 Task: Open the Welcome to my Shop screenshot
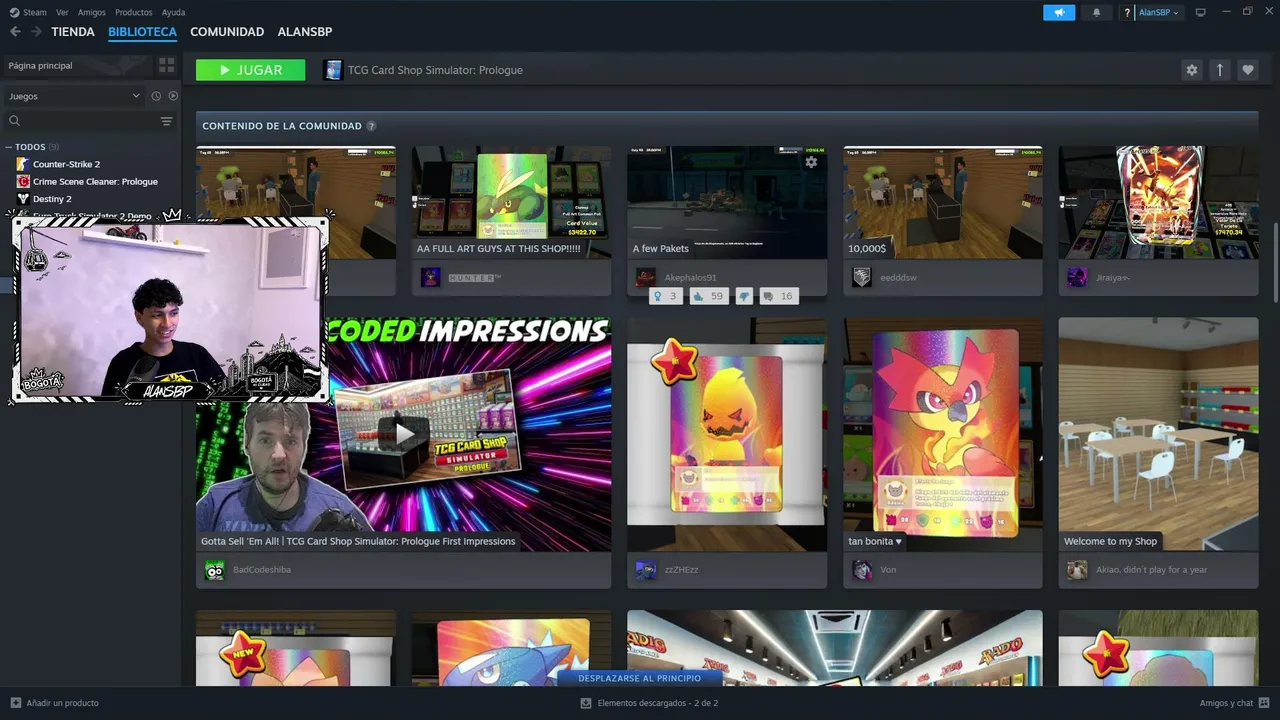tap(1159, 434)
